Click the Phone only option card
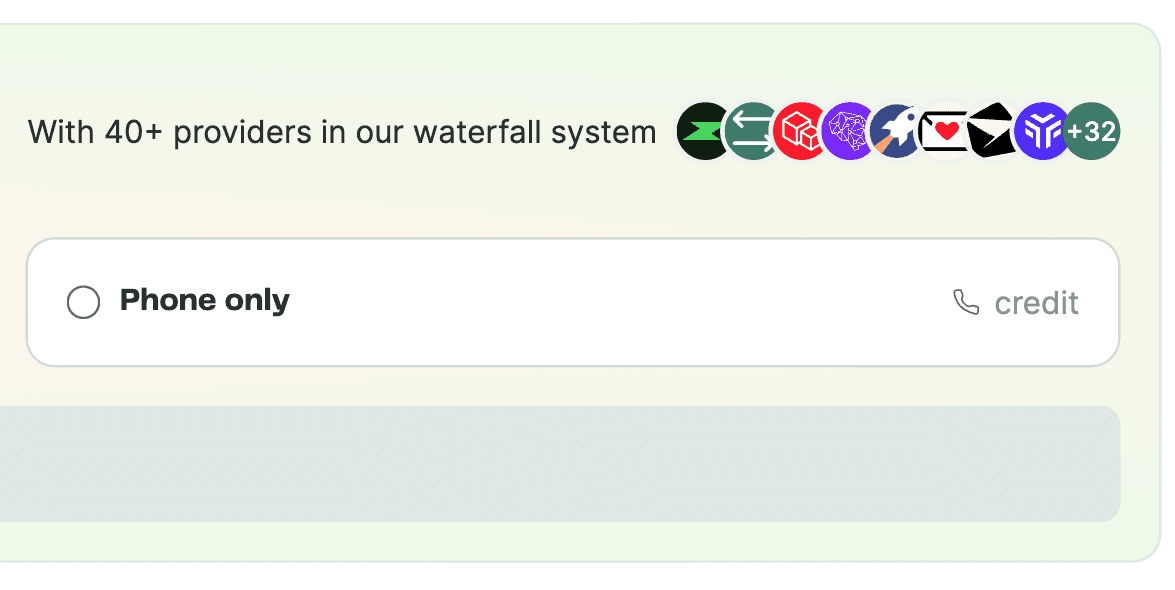 [x=575, y=301]
